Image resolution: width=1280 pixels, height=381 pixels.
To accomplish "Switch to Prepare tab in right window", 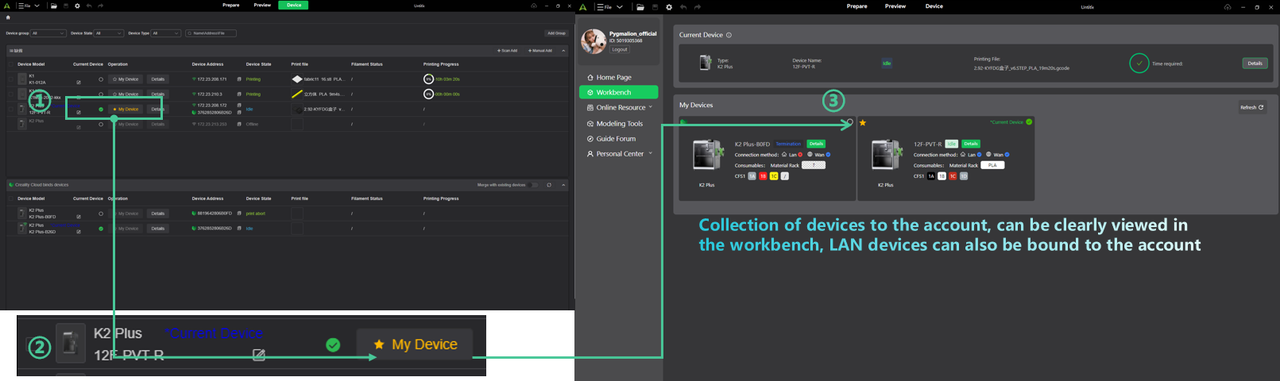I will tap(857, 6).
